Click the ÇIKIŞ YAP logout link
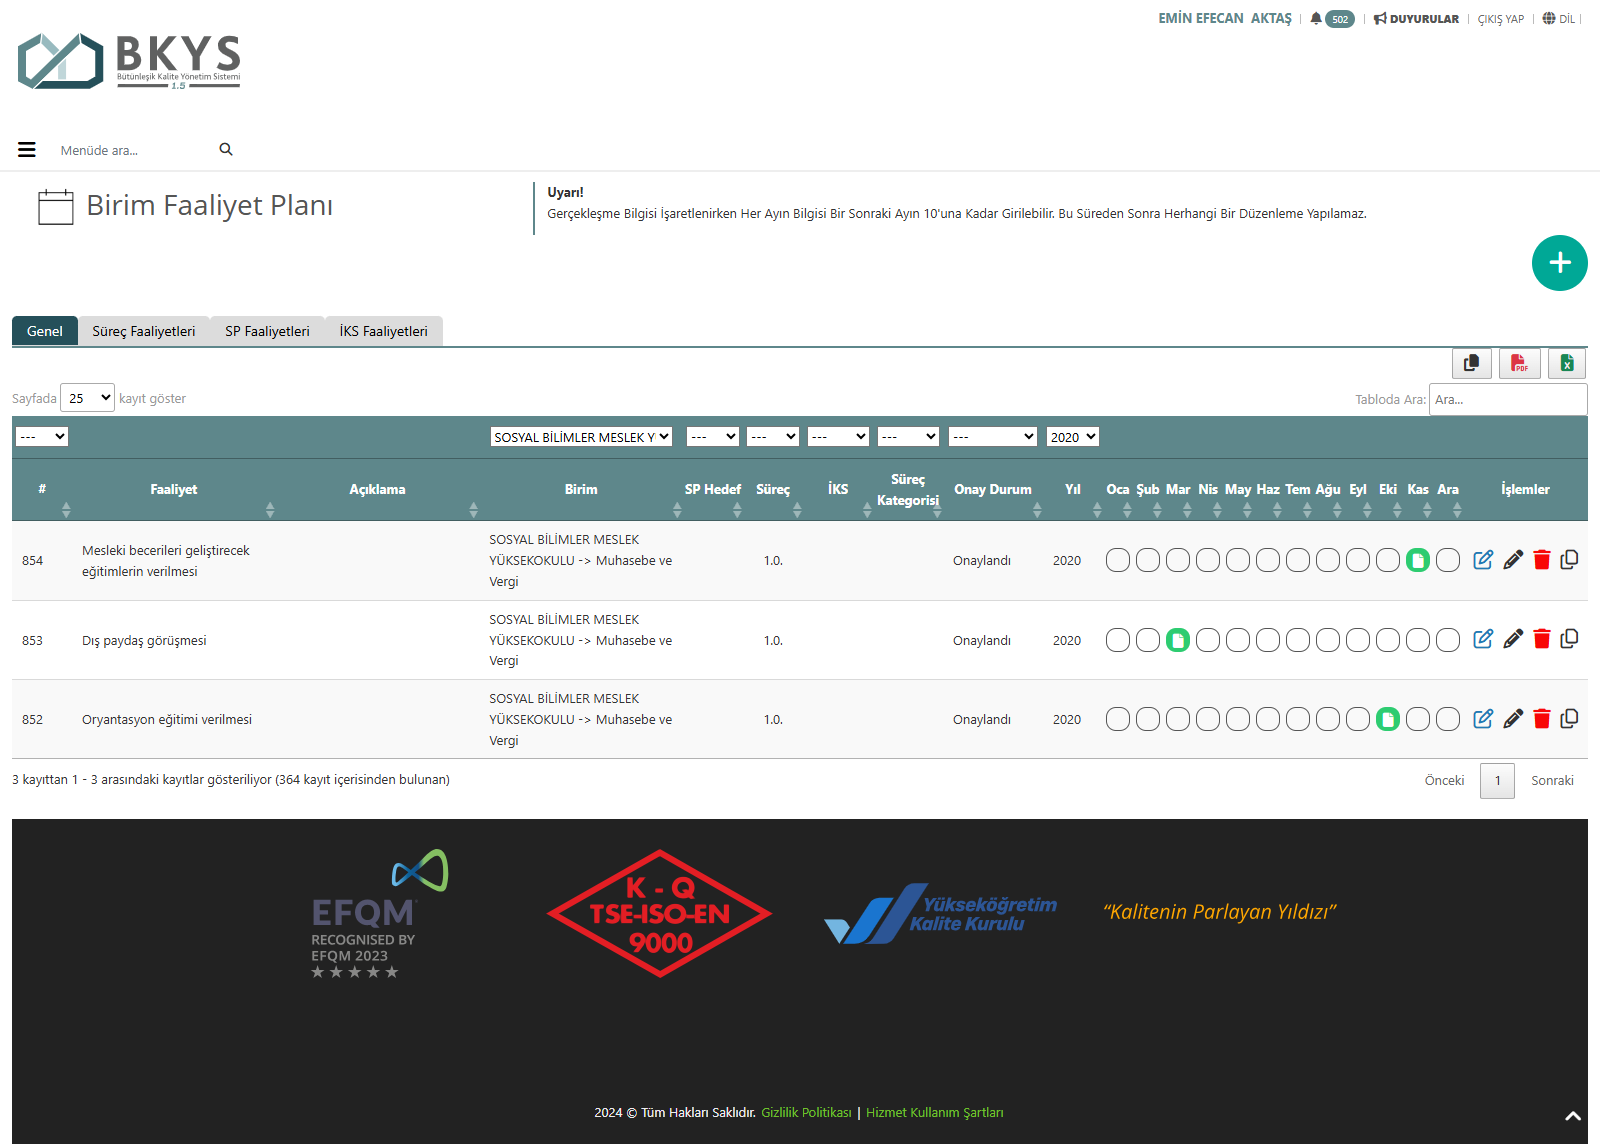Image resolution: width=1600 pixels, height=1144 pixels. tap(1500, 19)
